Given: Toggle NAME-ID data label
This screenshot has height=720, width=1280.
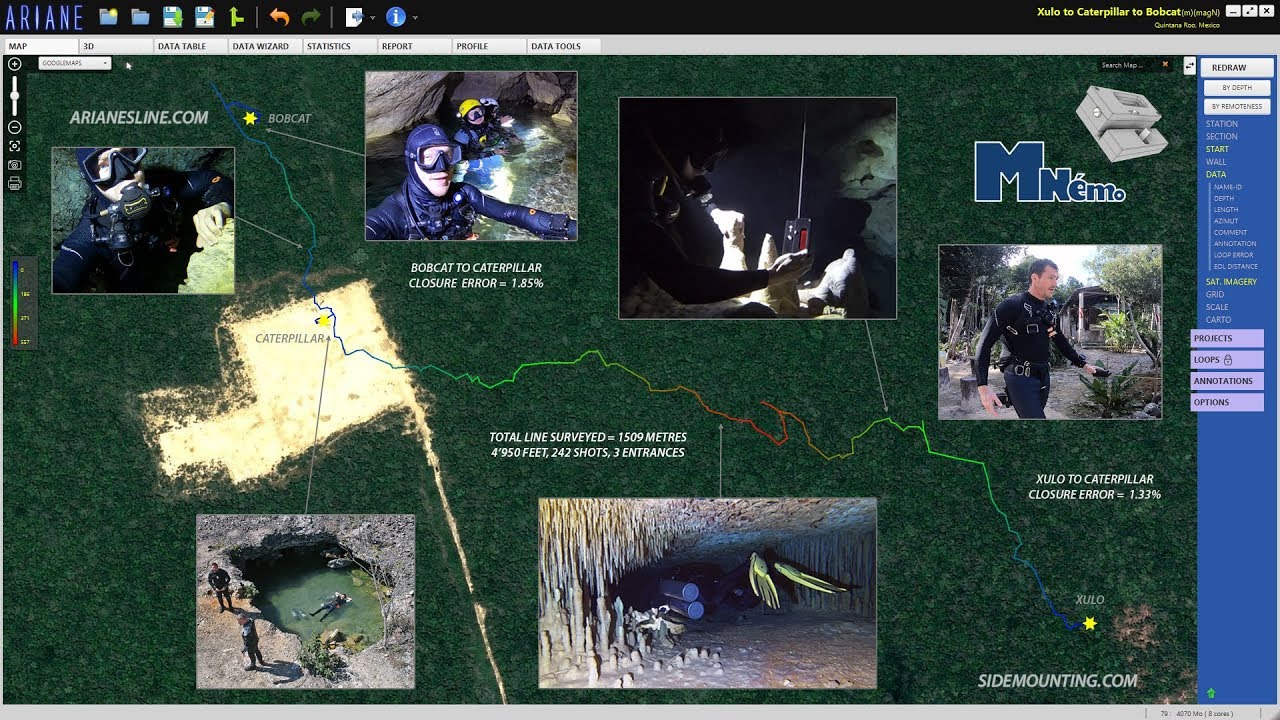Looking at the screenshot, I should pyautogui.click(x=1228, y=187).
